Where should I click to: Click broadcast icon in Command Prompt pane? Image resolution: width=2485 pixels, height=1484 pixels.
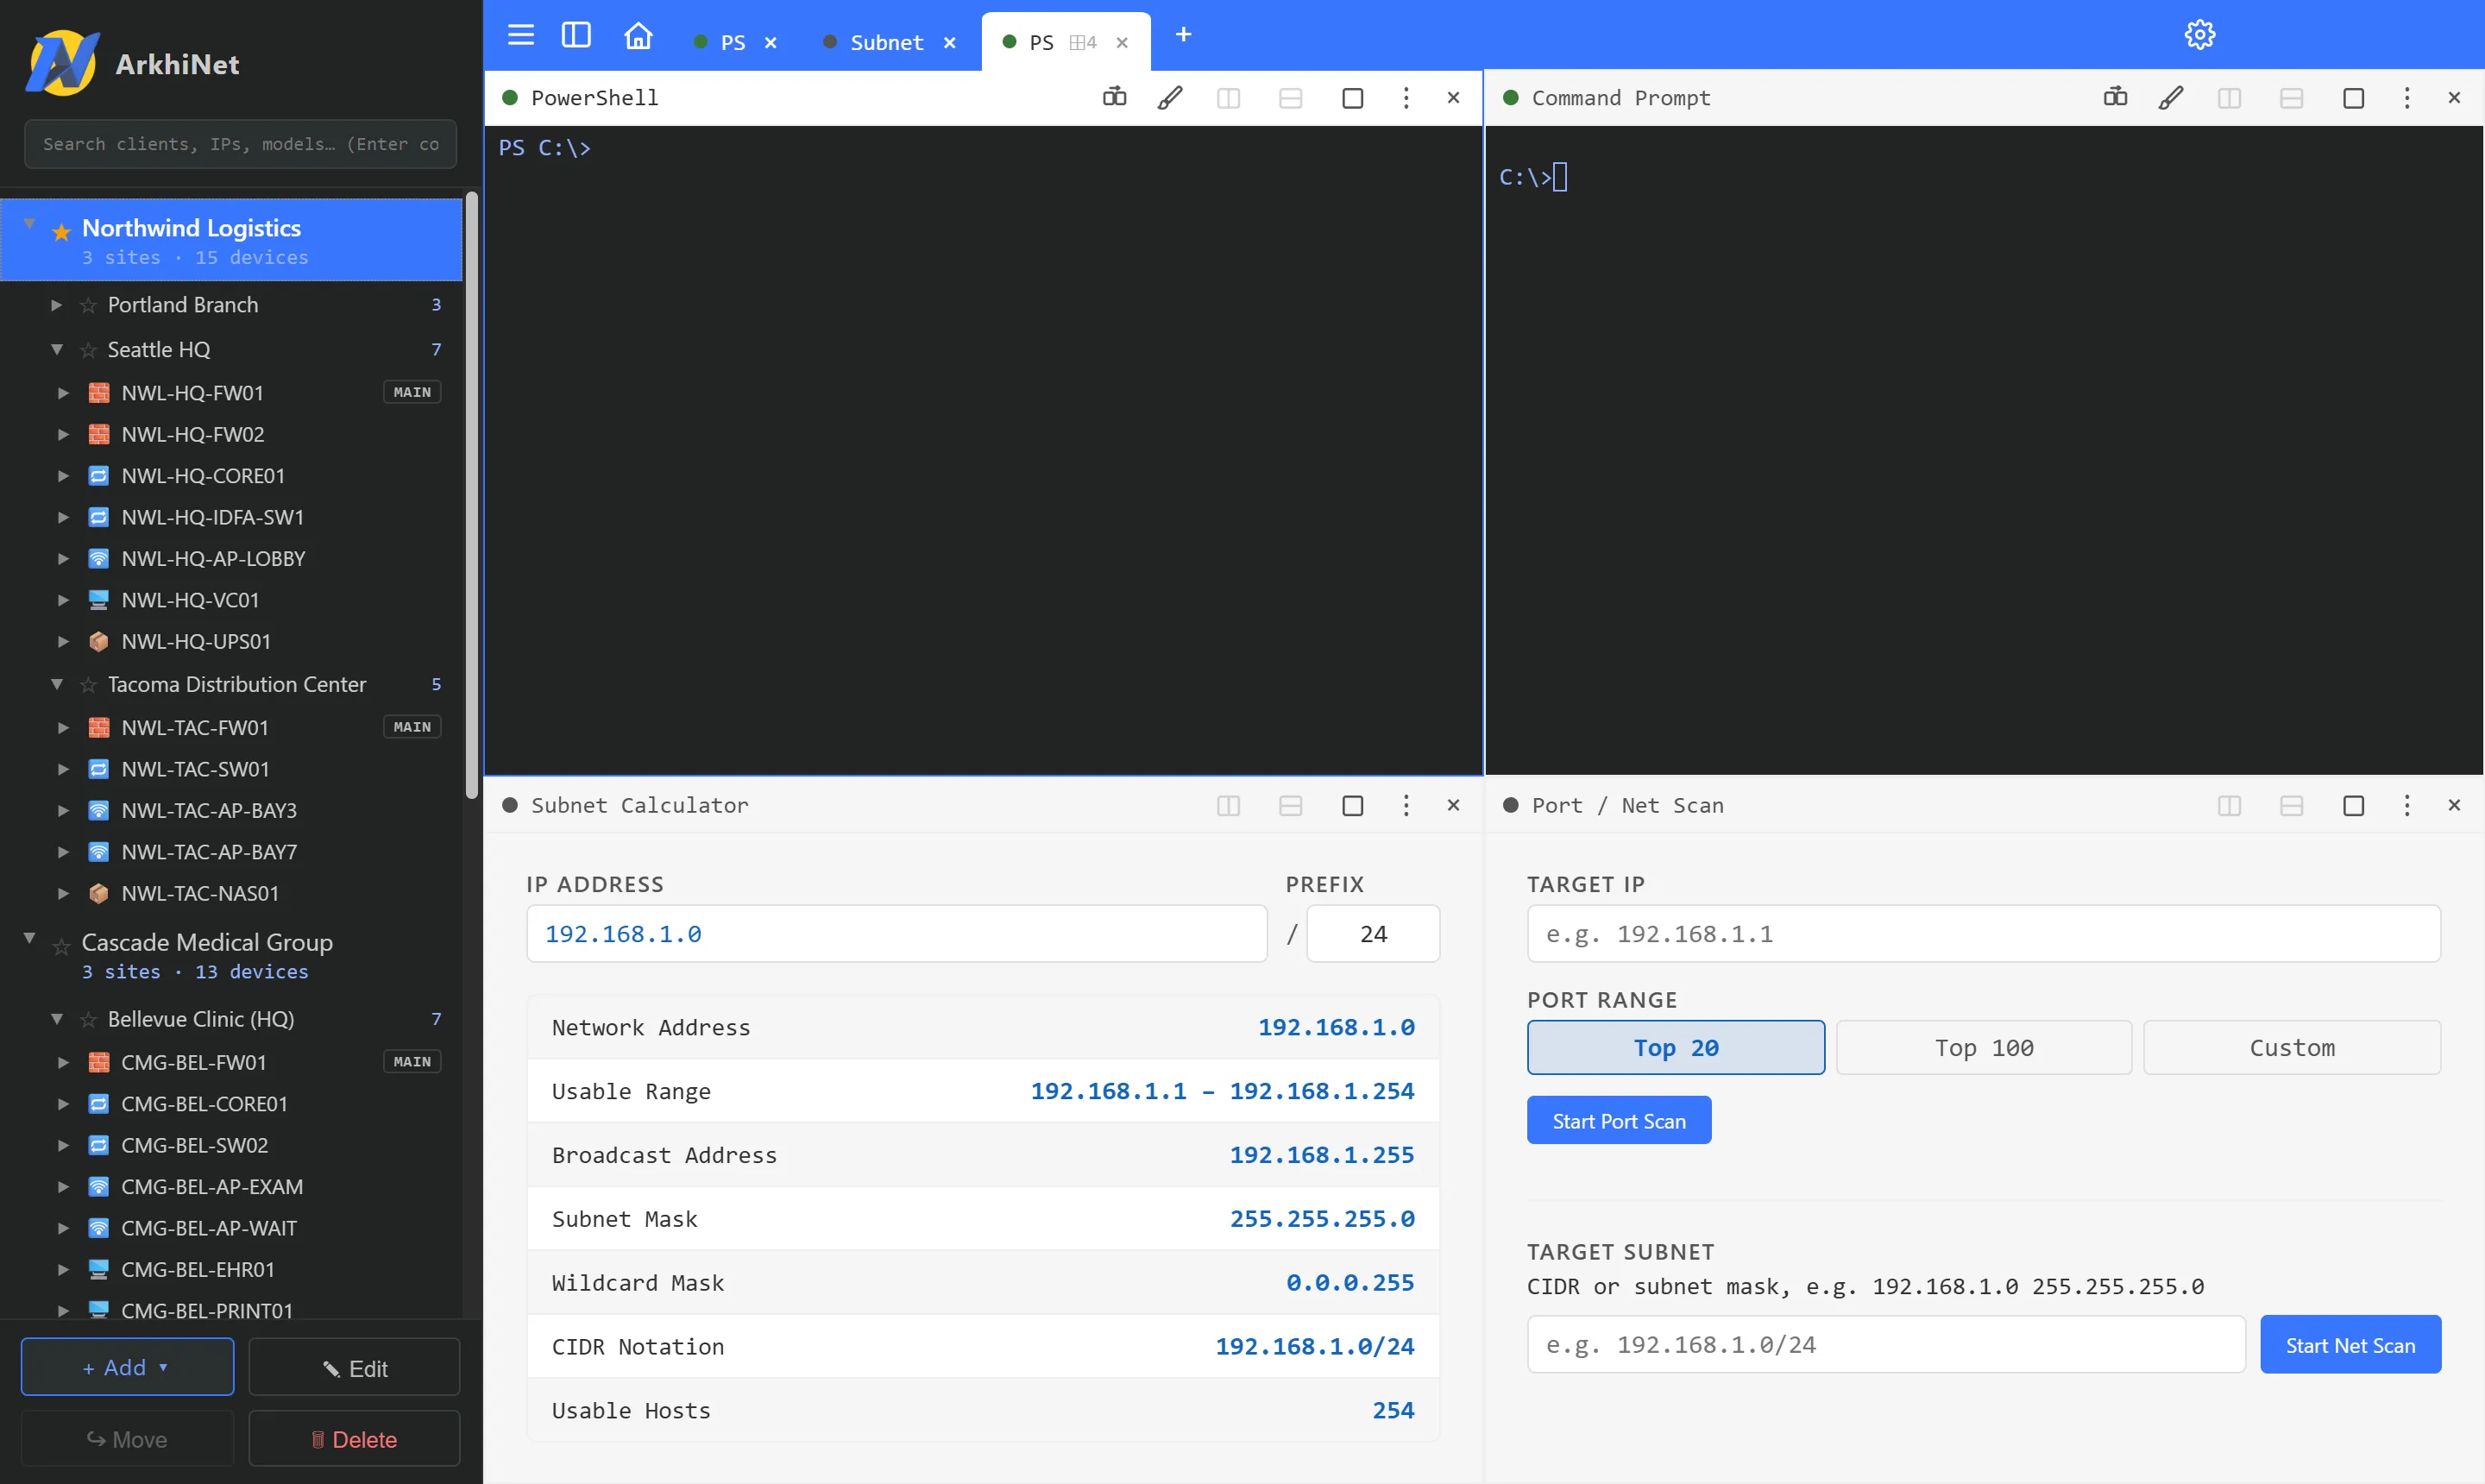tap(2115, 98)
